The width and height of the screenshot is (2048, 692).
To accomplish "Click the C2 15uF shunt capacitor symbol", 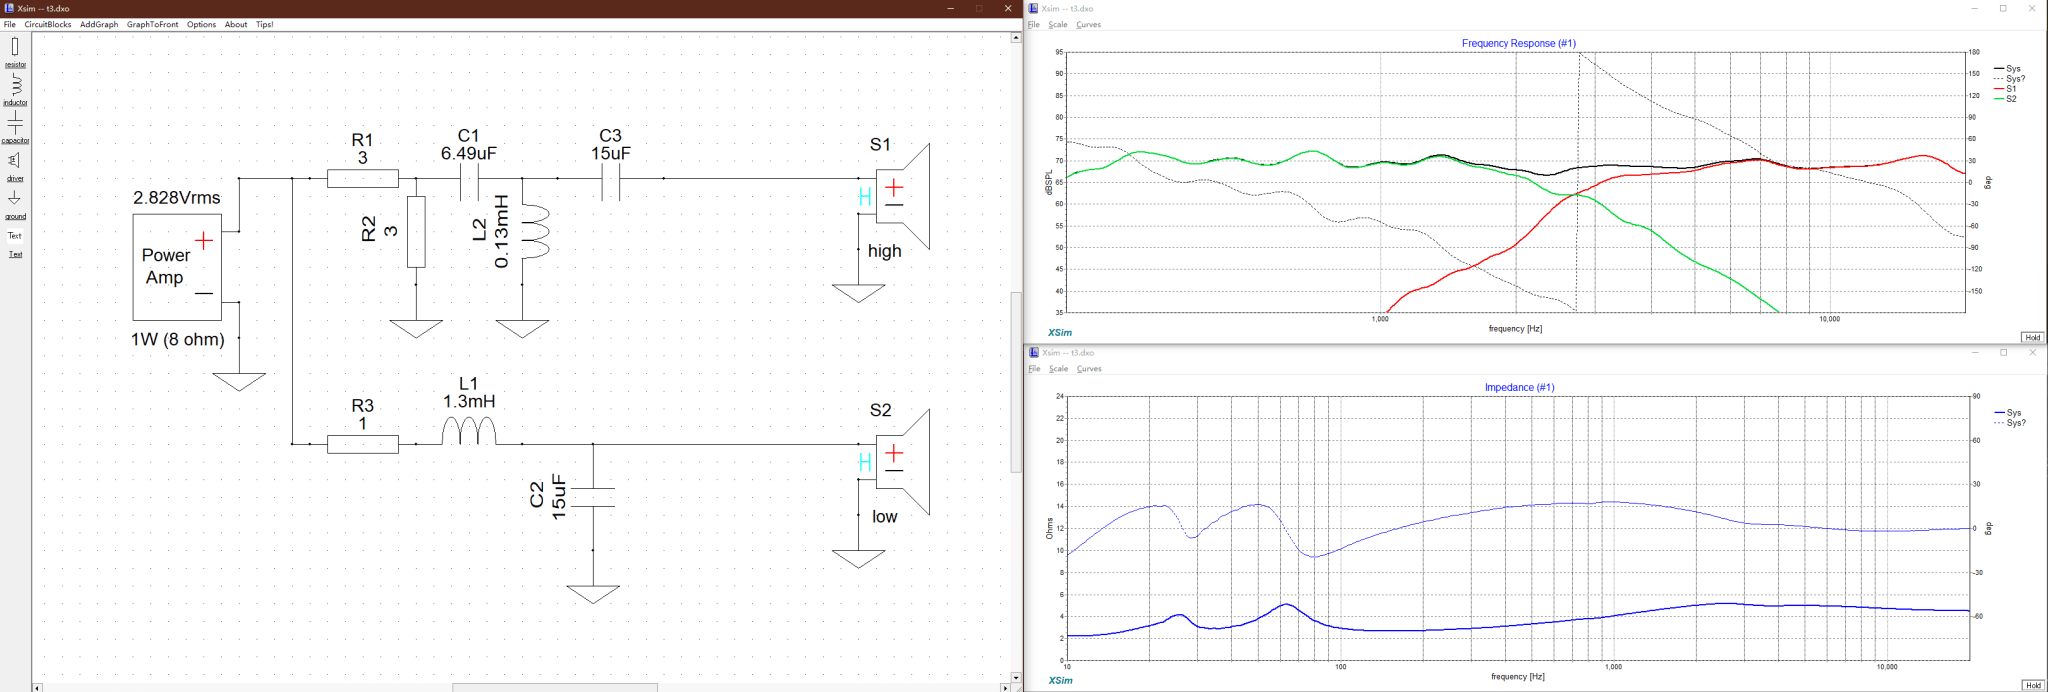I will point(593,497).
